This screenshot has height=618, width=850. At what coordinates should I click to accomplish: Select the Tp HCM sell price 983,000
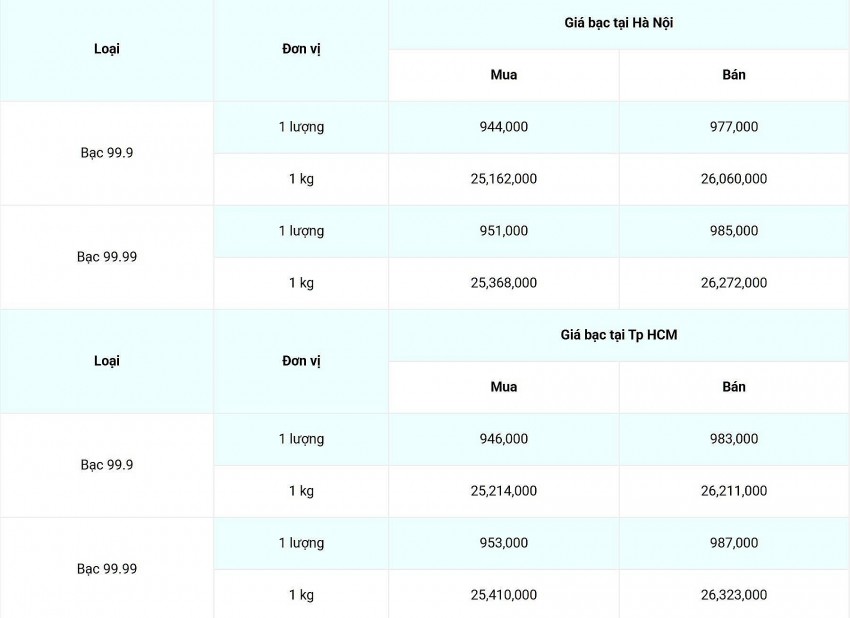[x=734, y=439]
